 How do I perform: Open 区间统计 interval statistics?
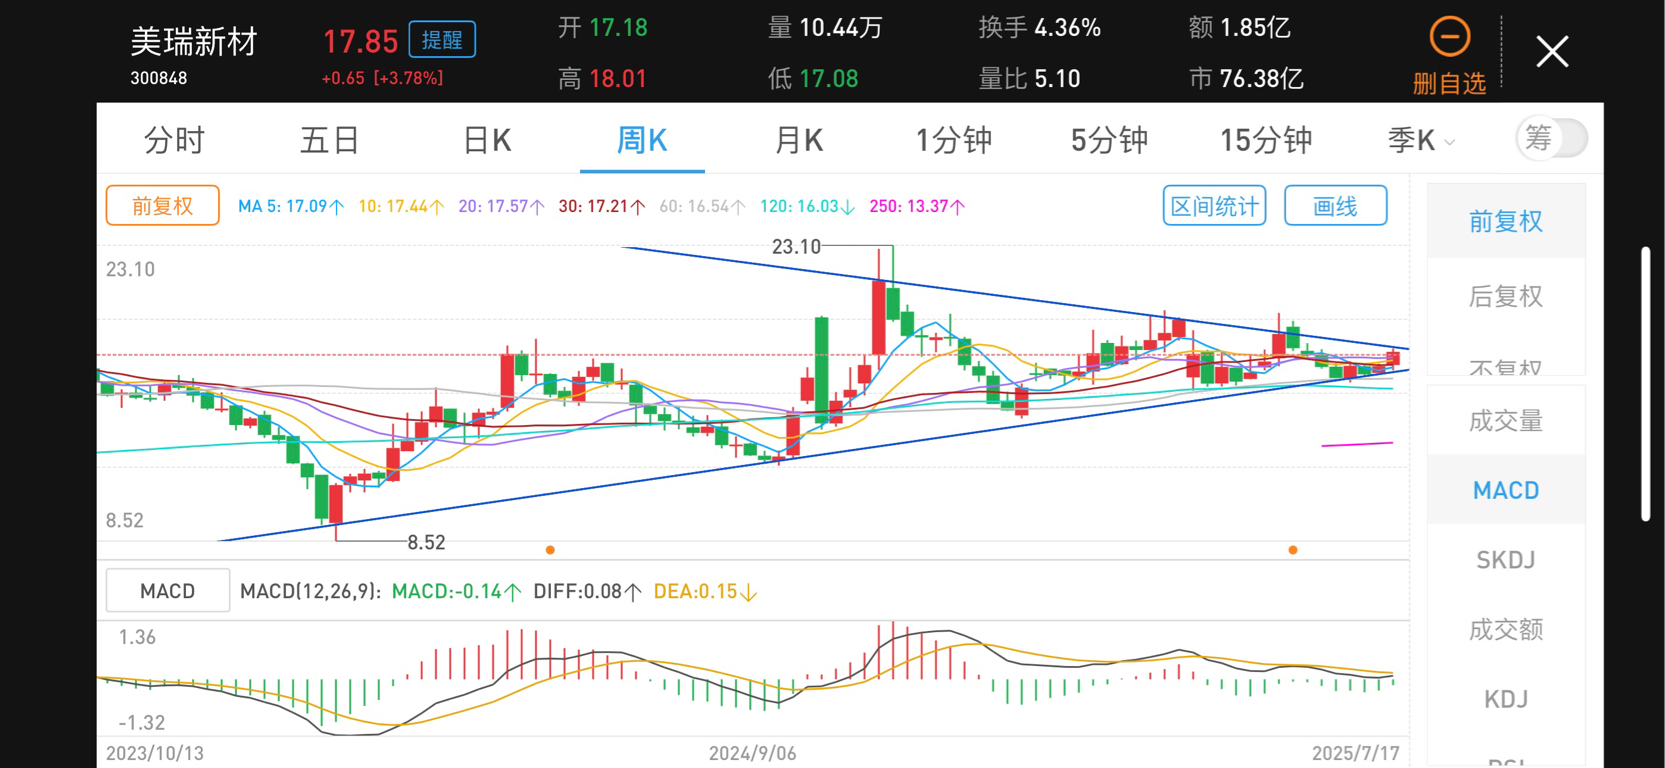1215,206
